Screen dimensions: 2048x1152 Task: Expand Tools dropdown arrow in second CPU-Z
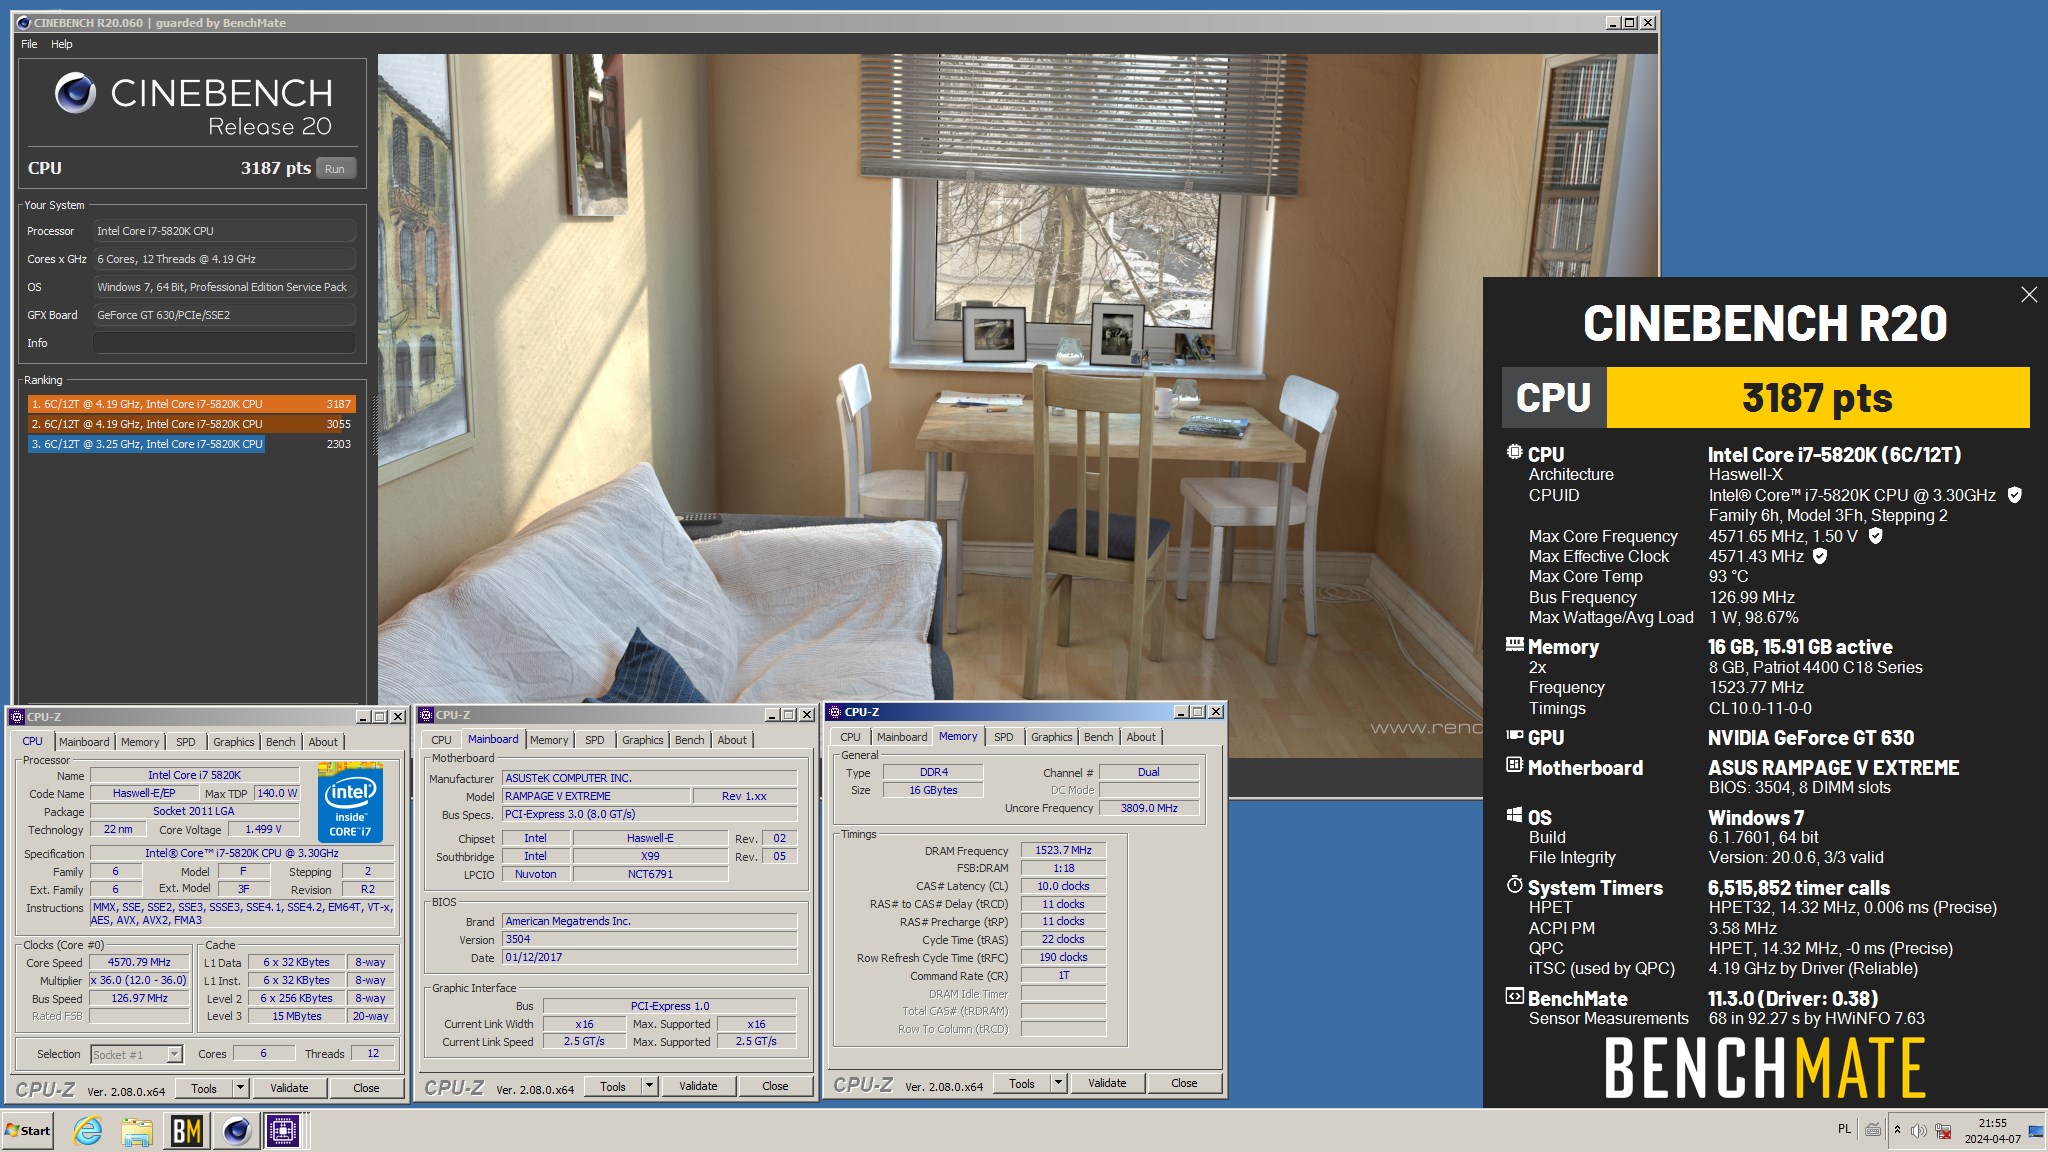(x=649, y=1086)
